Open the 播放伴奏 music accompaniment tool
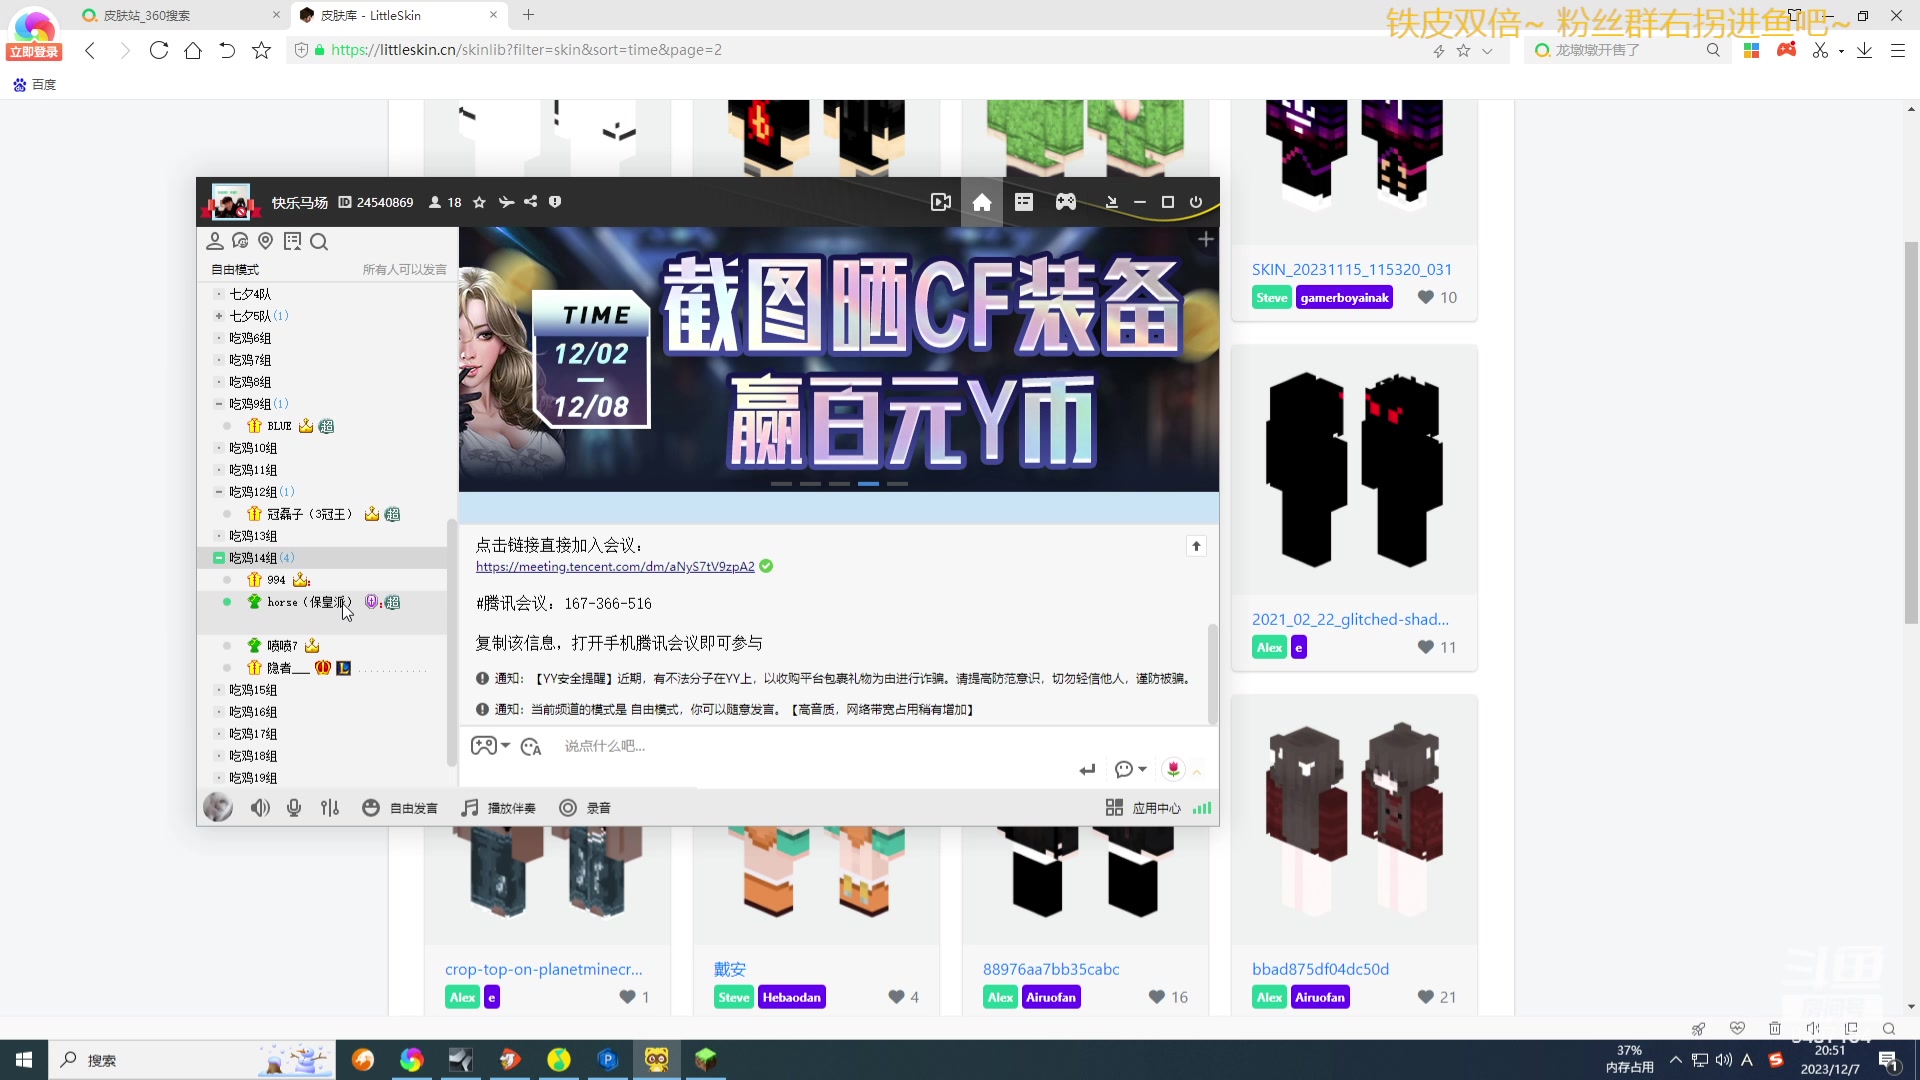The image size is (1920, 1080). pyautogui.click(x=498, y=807)
